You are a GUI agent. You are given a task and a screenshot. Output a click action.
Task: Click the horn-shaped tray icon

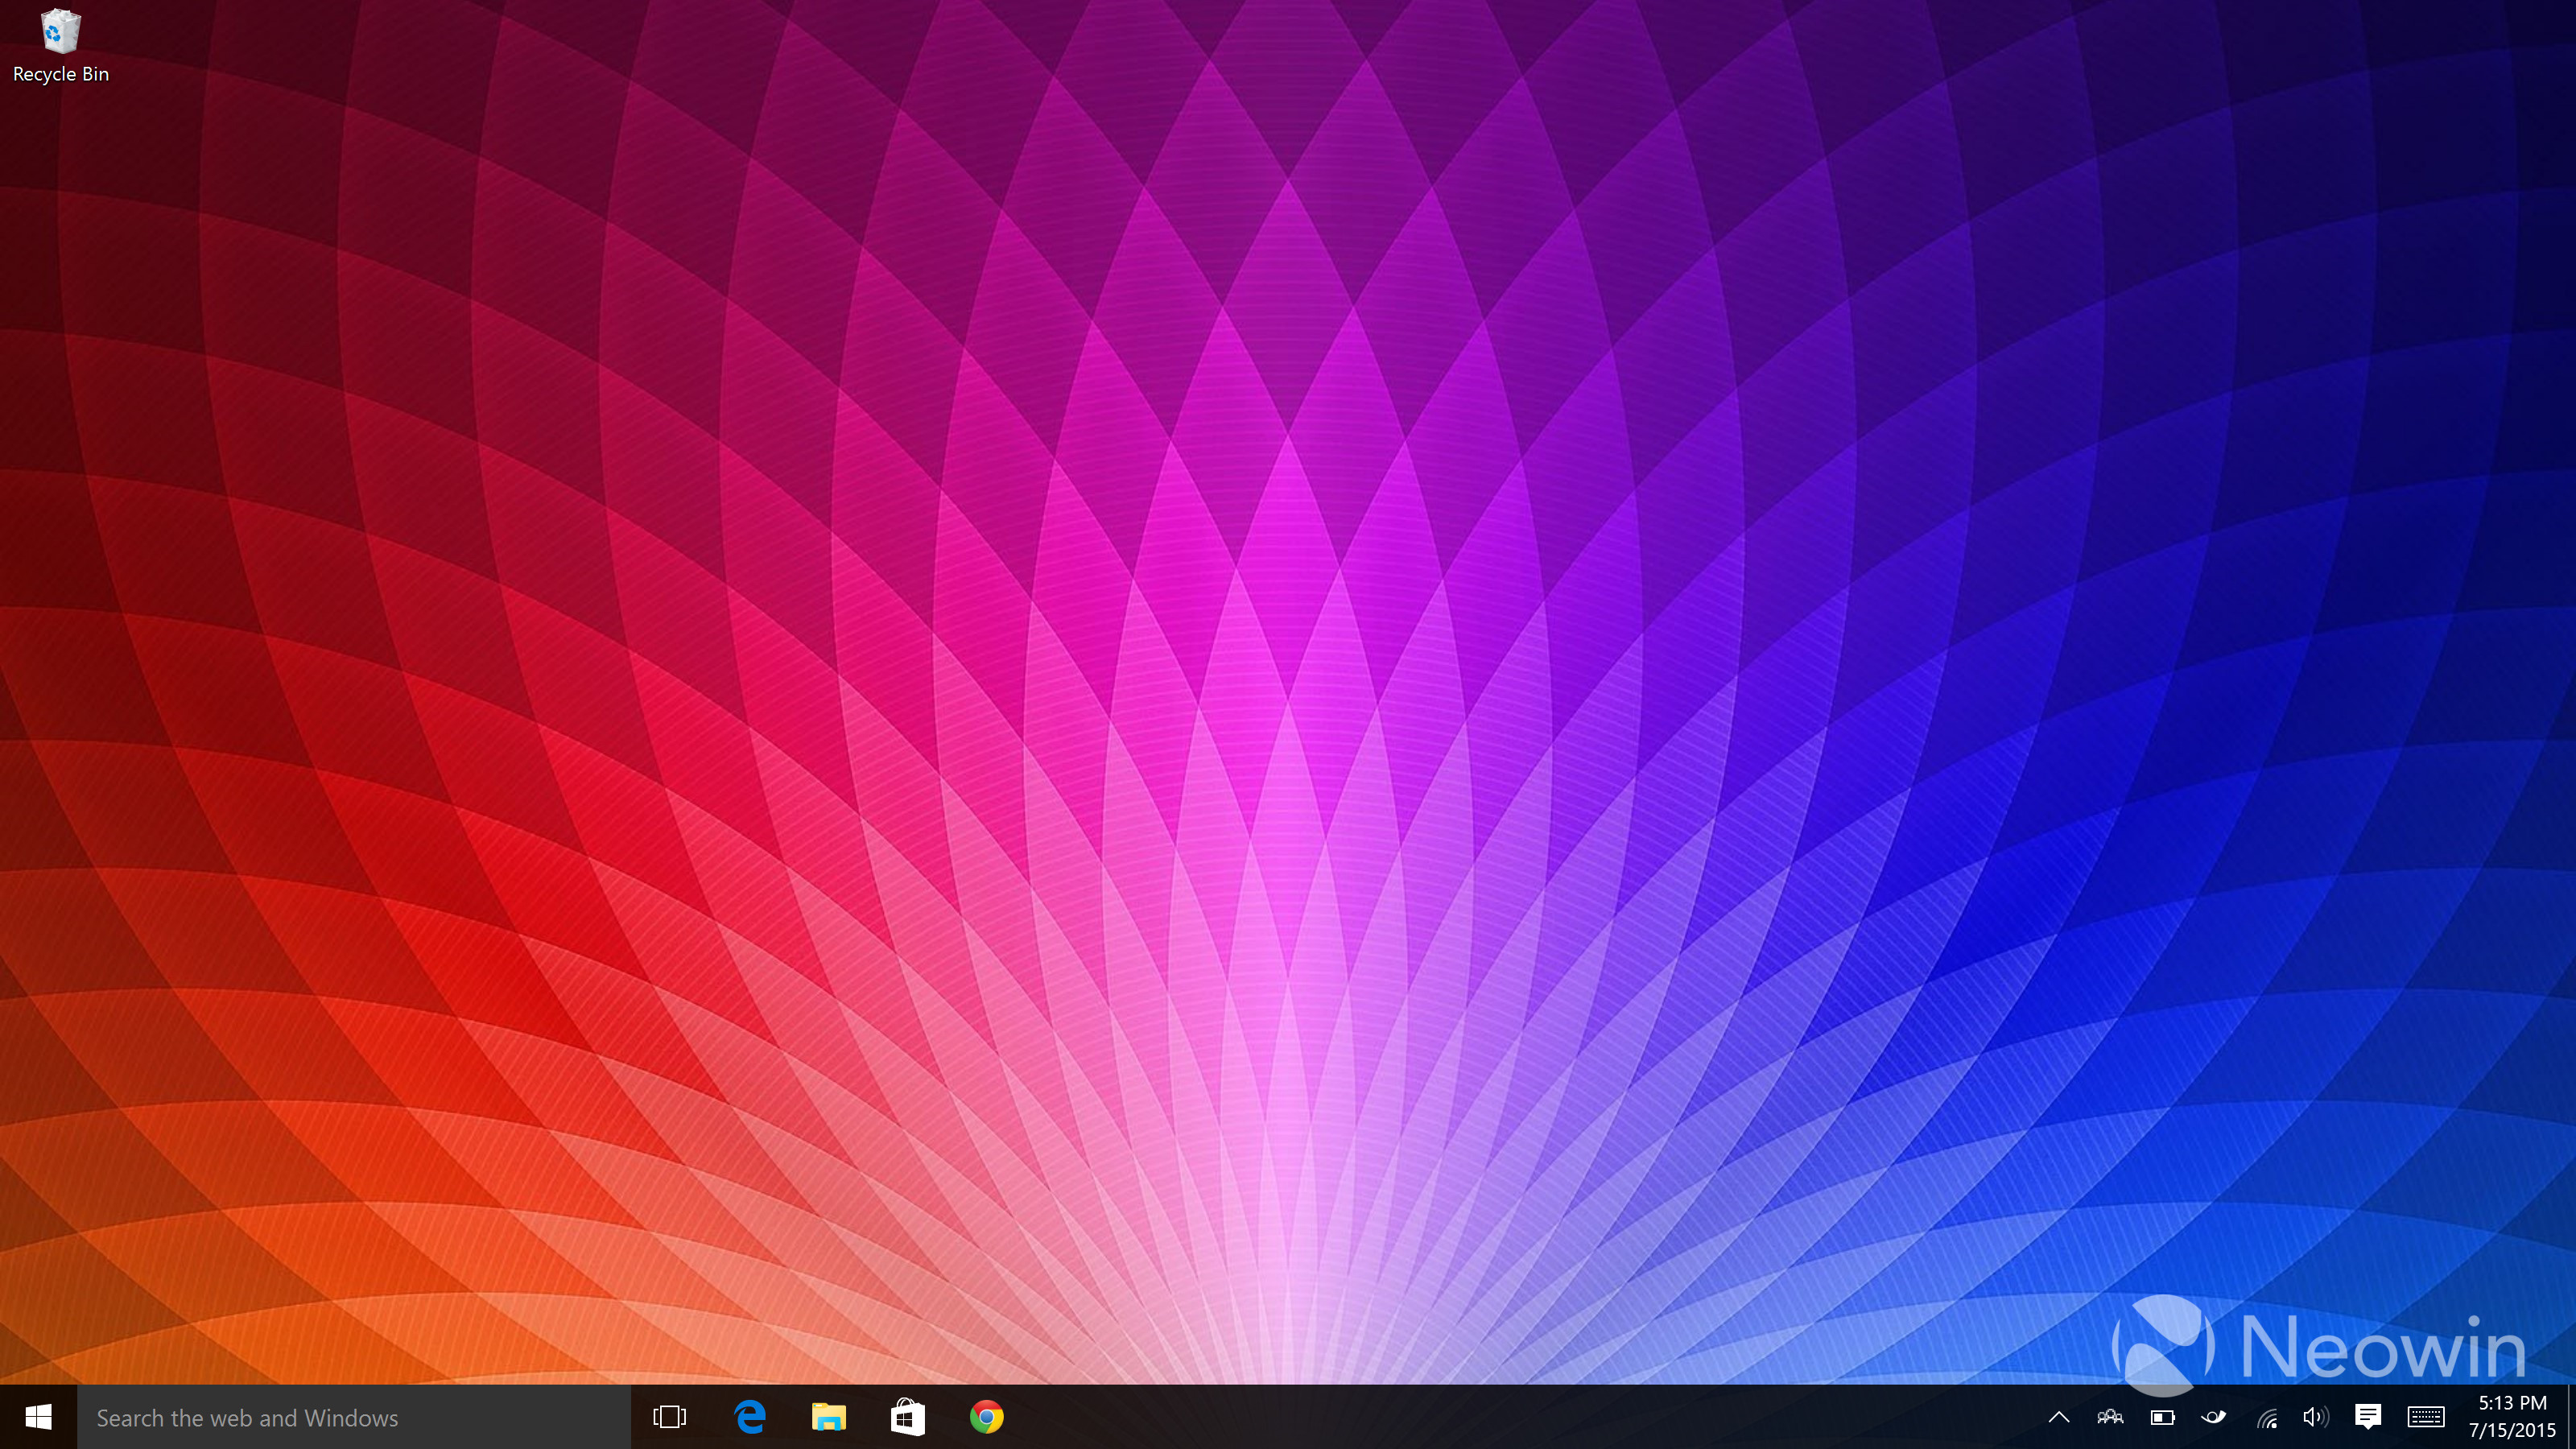(2214, 1417)
